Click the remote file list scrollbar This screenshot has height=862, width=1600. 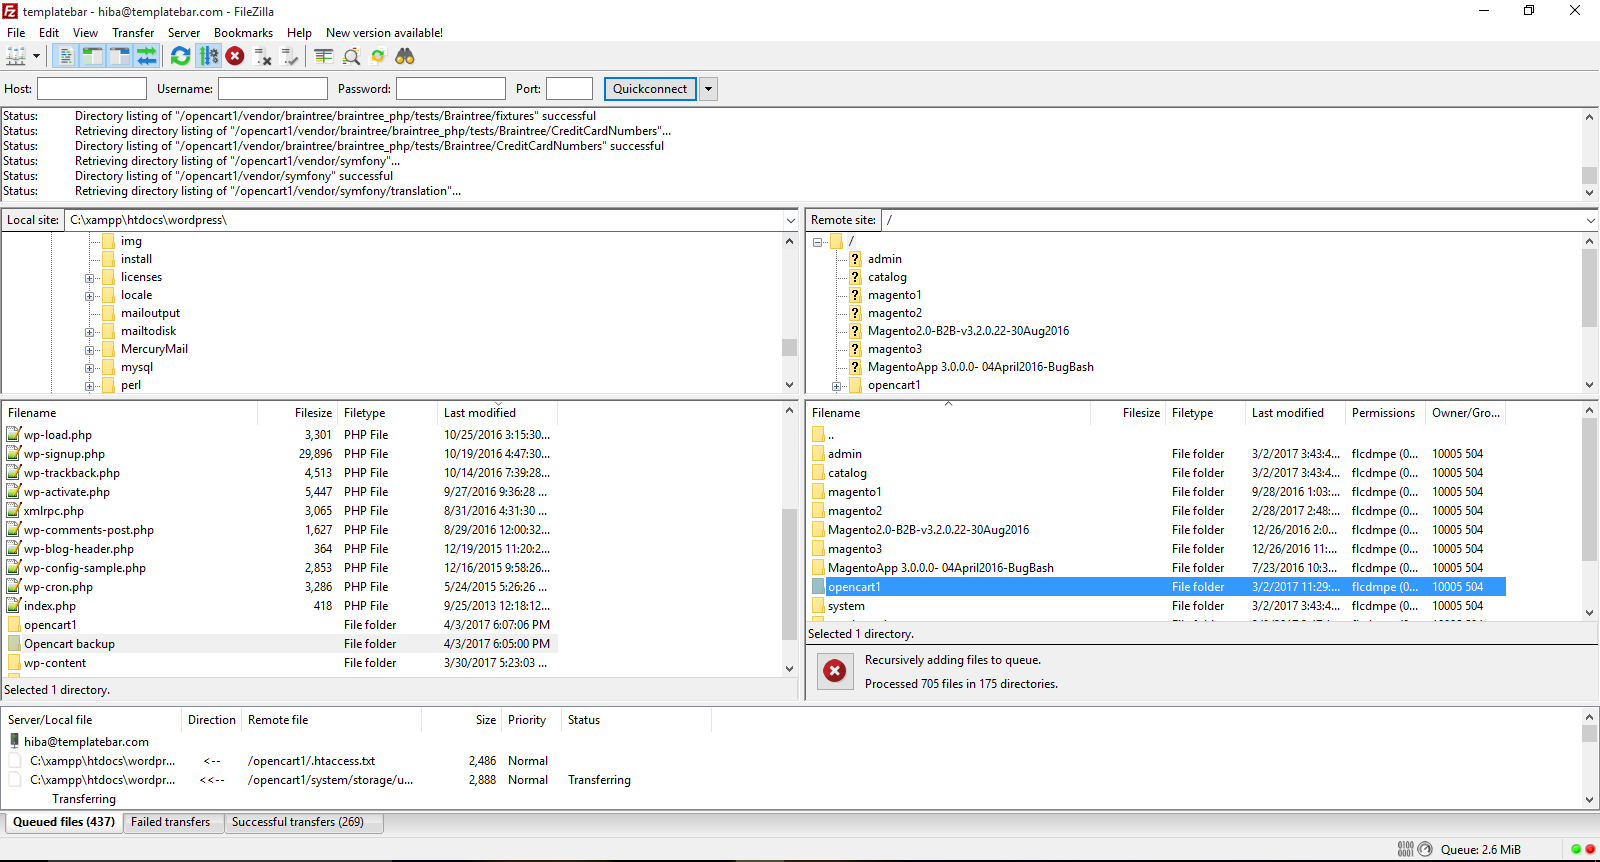click(x=1589, y=510)
